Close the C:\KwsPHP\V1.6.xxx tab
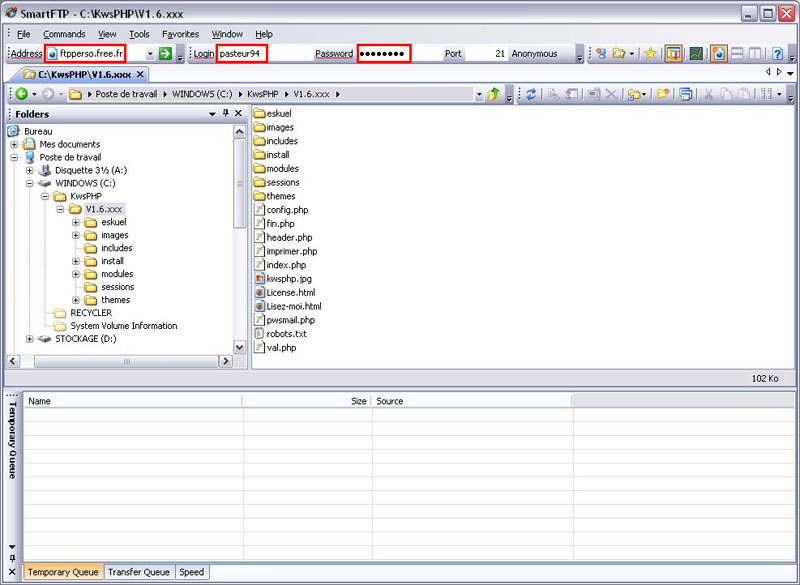The height and width of the screenshot is (585, 800). (x=140, y=74)
